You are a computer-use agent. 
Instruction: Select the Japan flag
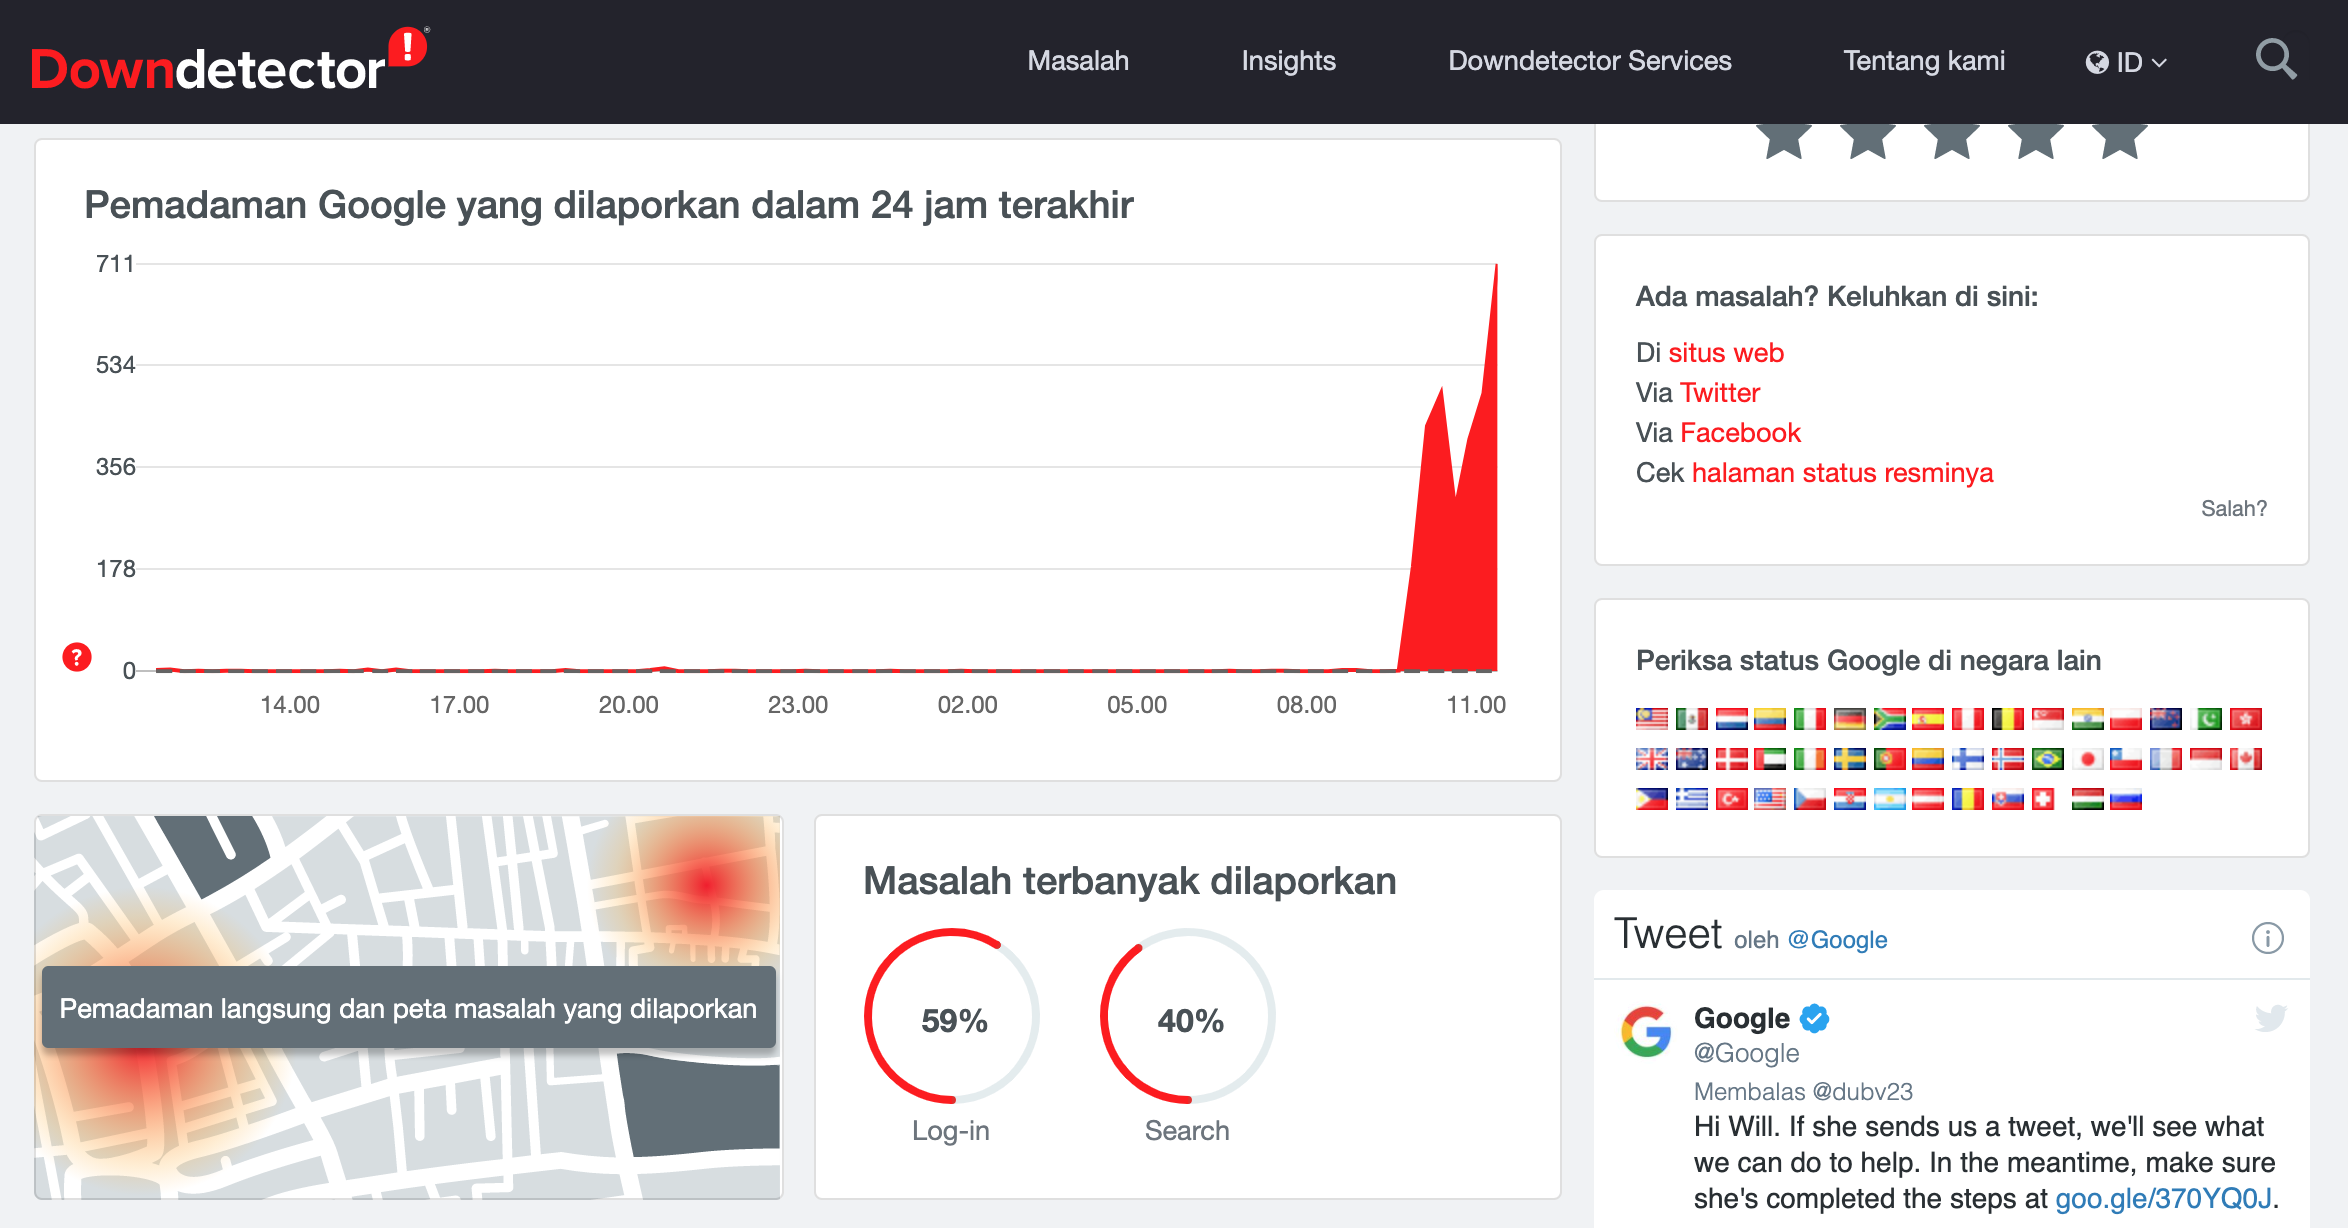[x=2087, y=759]
